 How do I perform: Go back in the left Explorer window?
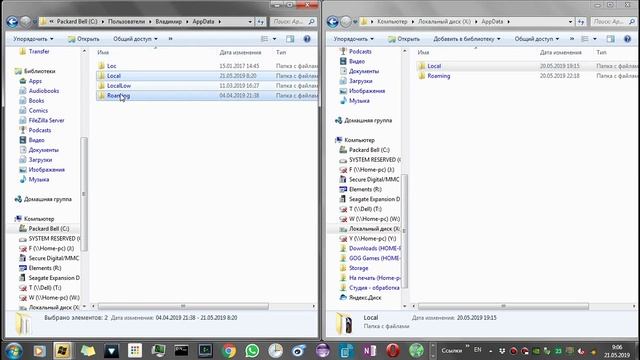point(12,22)
